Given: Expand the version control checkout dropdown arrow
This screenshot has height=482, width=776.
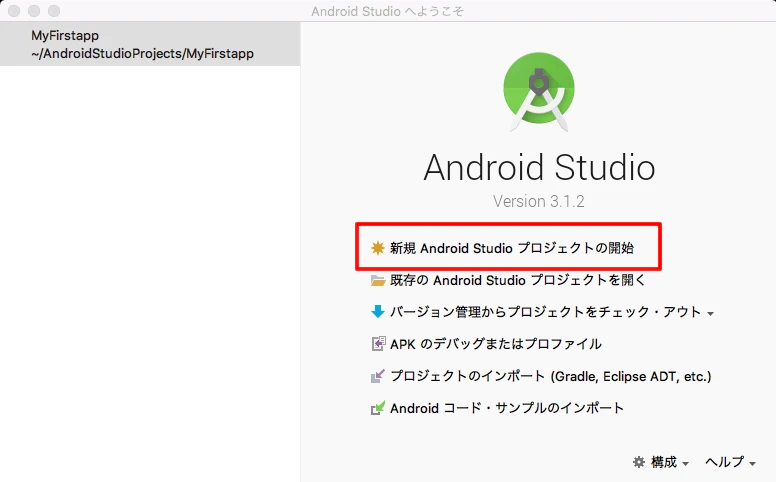Looking at the screenshot, I should click(x=710, y=314).
